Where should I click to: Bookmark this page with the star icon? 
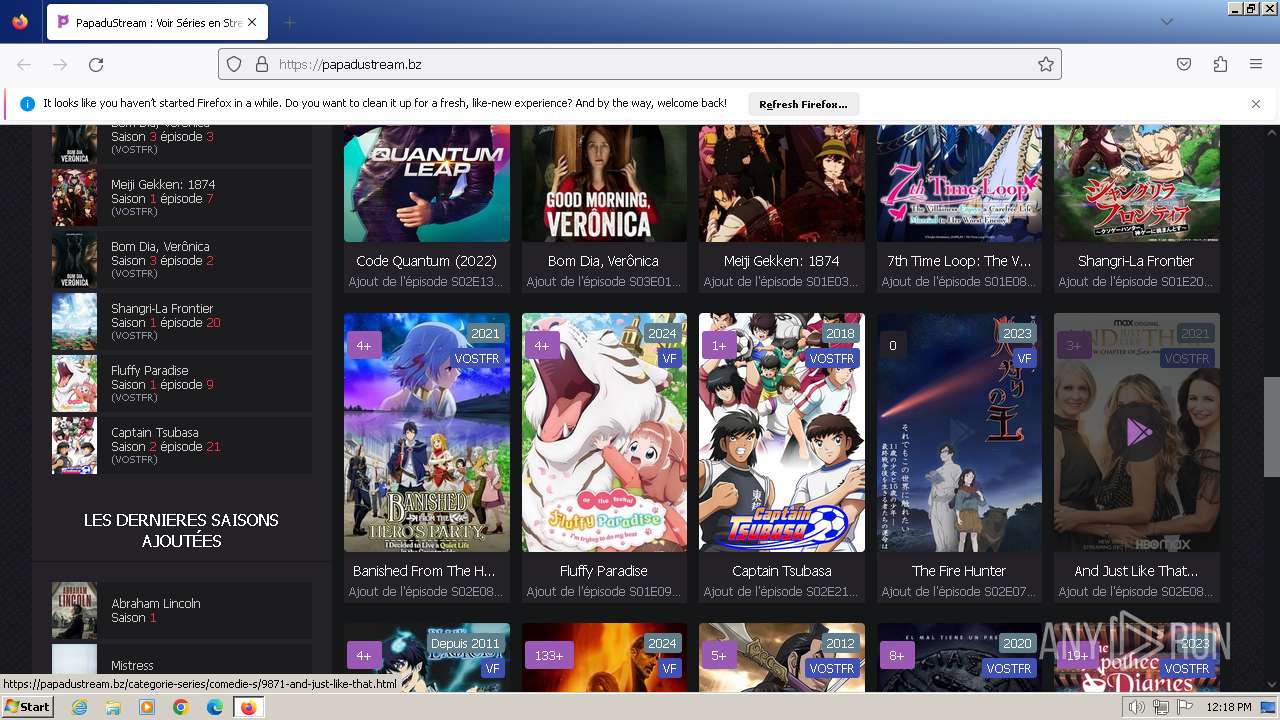[x=1046, y=64]
